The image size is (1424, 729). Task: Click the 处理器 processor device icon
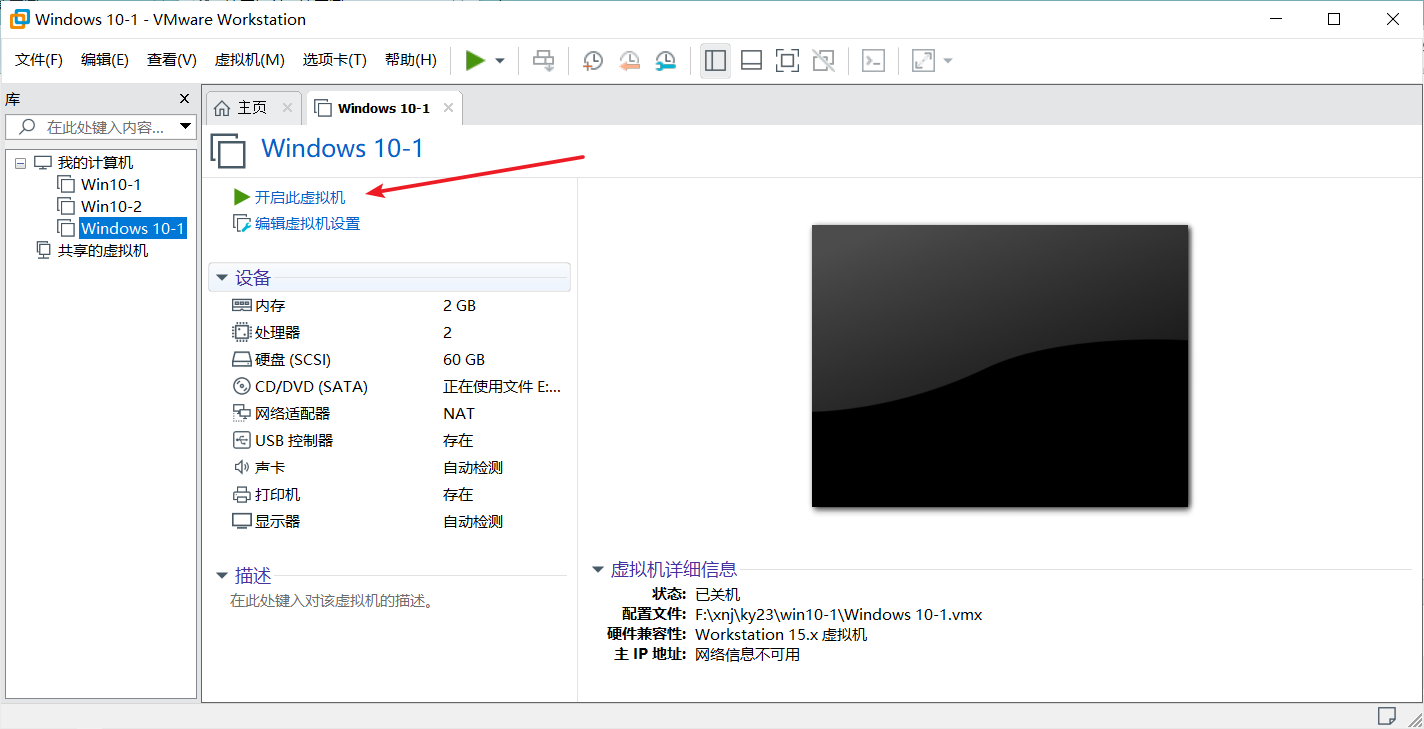pos(241,332)
